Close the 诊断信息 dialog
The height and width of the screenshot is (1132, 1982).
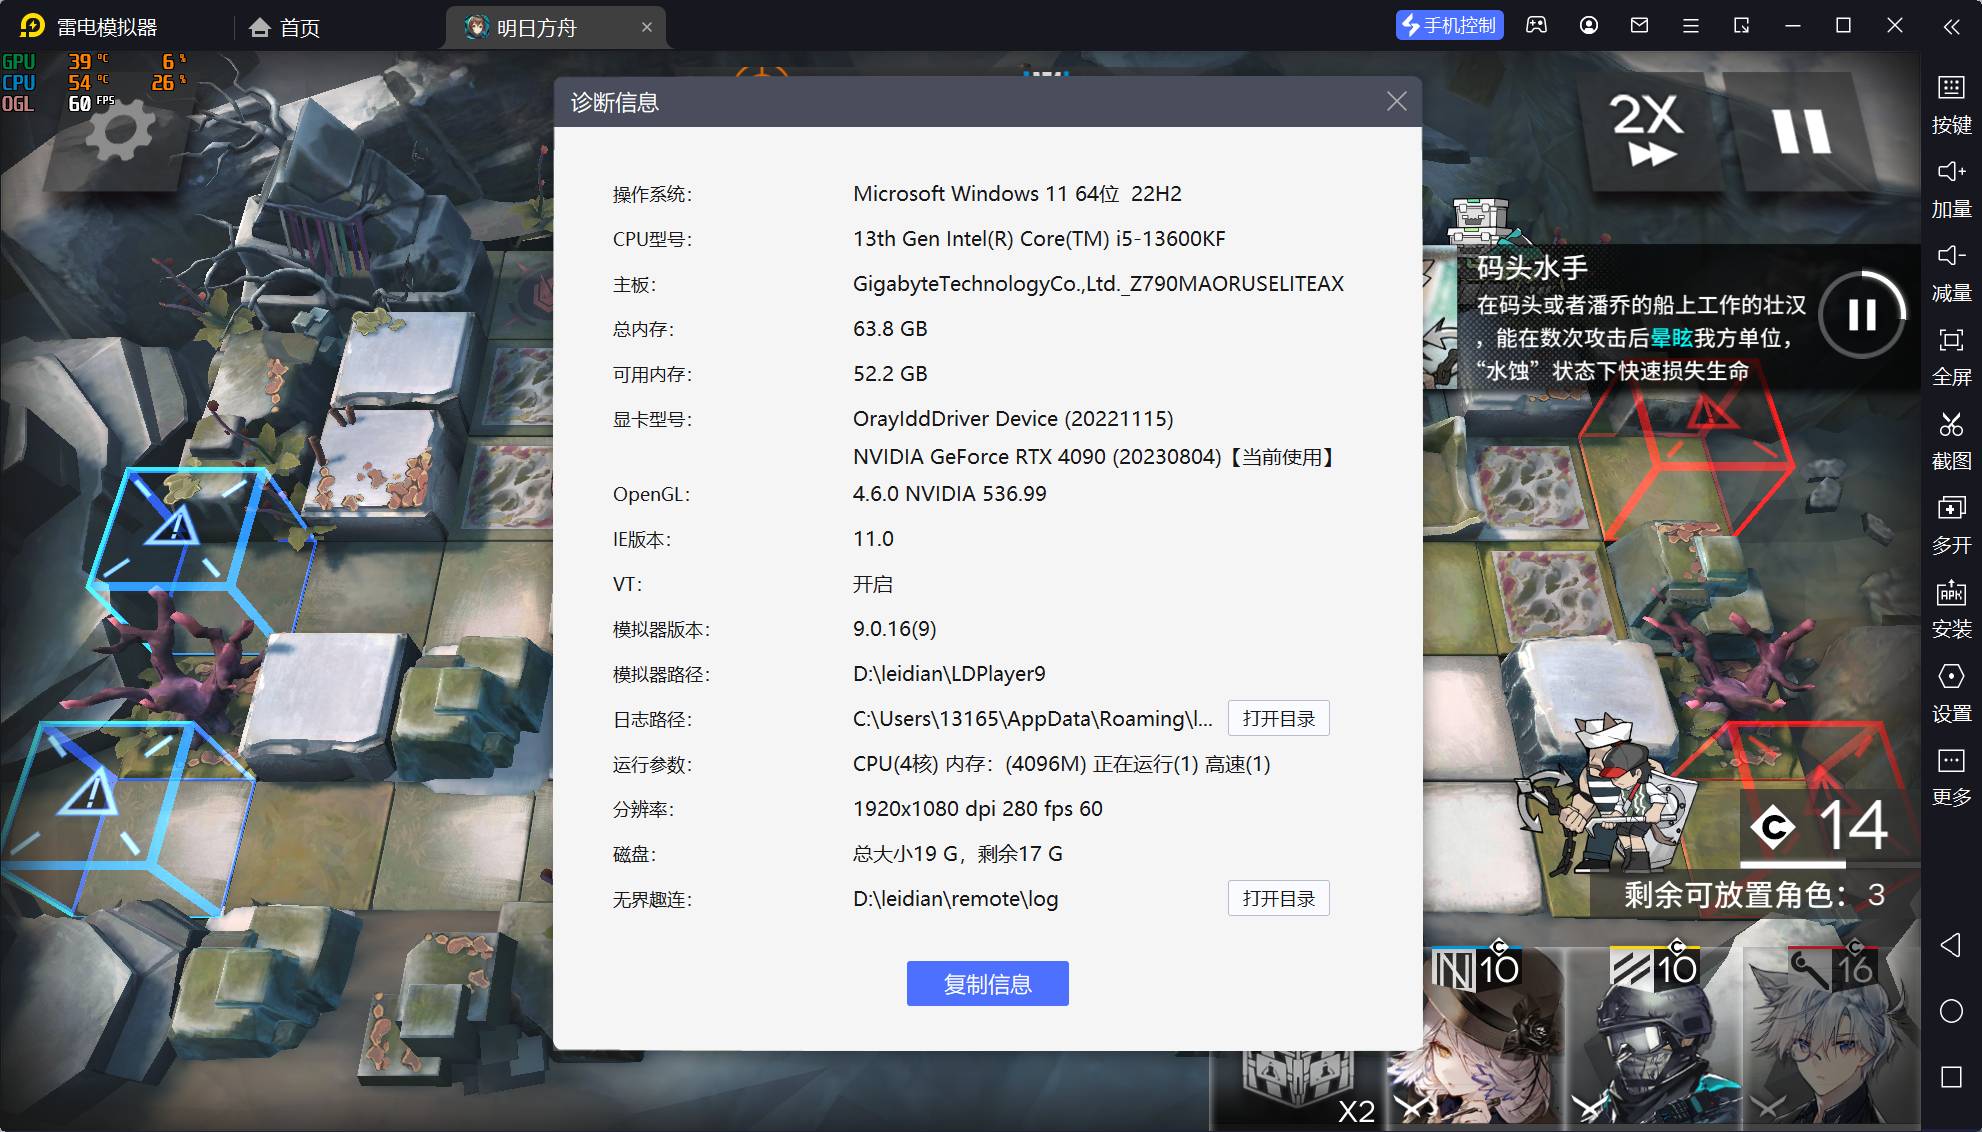[x=1396, y=101]
